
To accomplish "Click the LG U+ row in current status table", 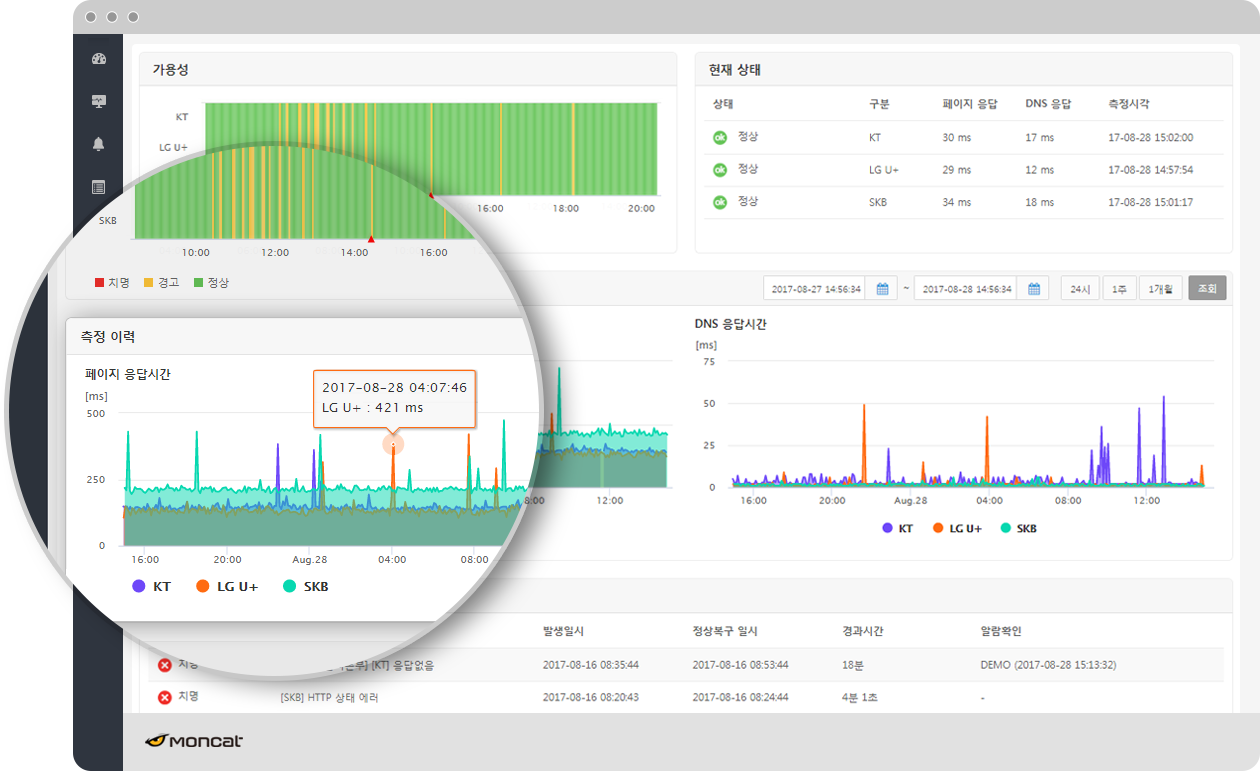I will (964, 170).
